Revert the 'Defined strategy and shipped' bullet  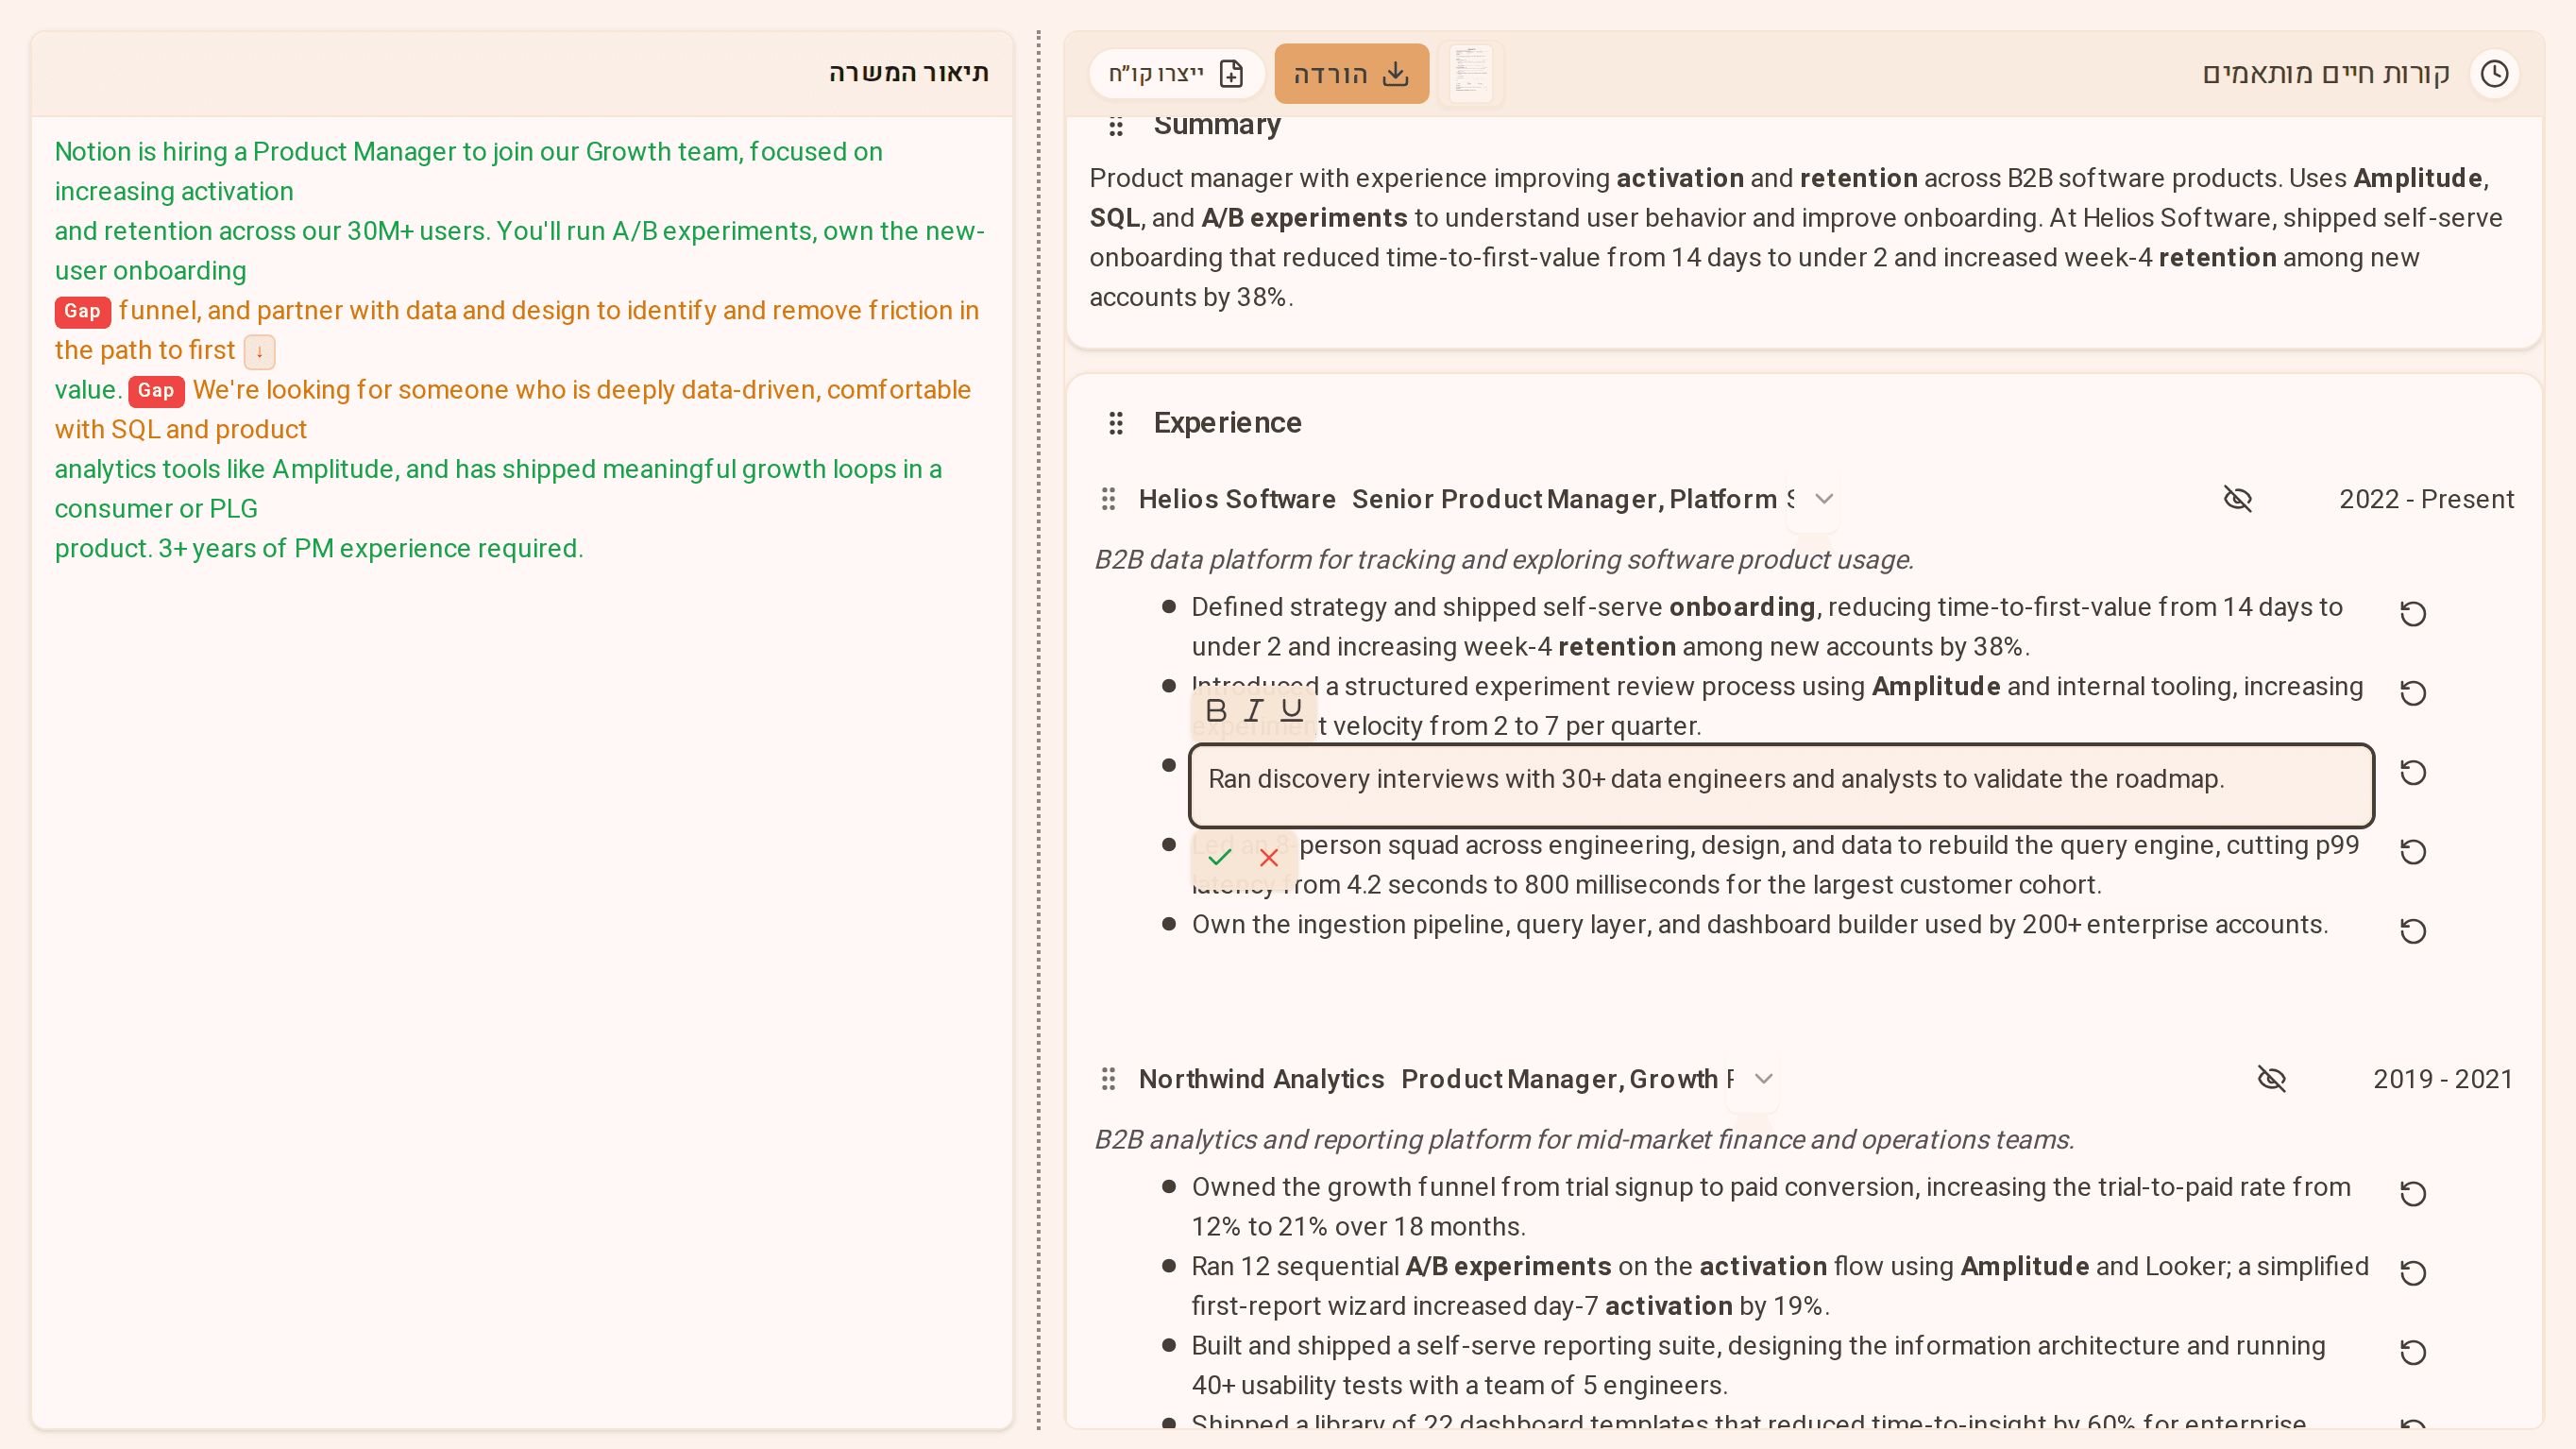point(2413,613)
